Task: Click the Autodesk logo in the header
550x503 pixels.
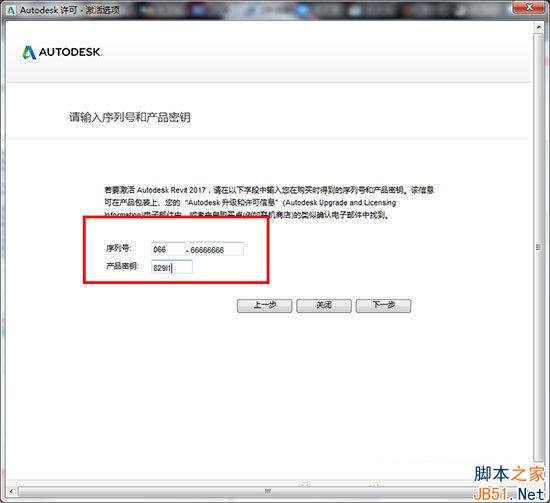Action: 62,52
